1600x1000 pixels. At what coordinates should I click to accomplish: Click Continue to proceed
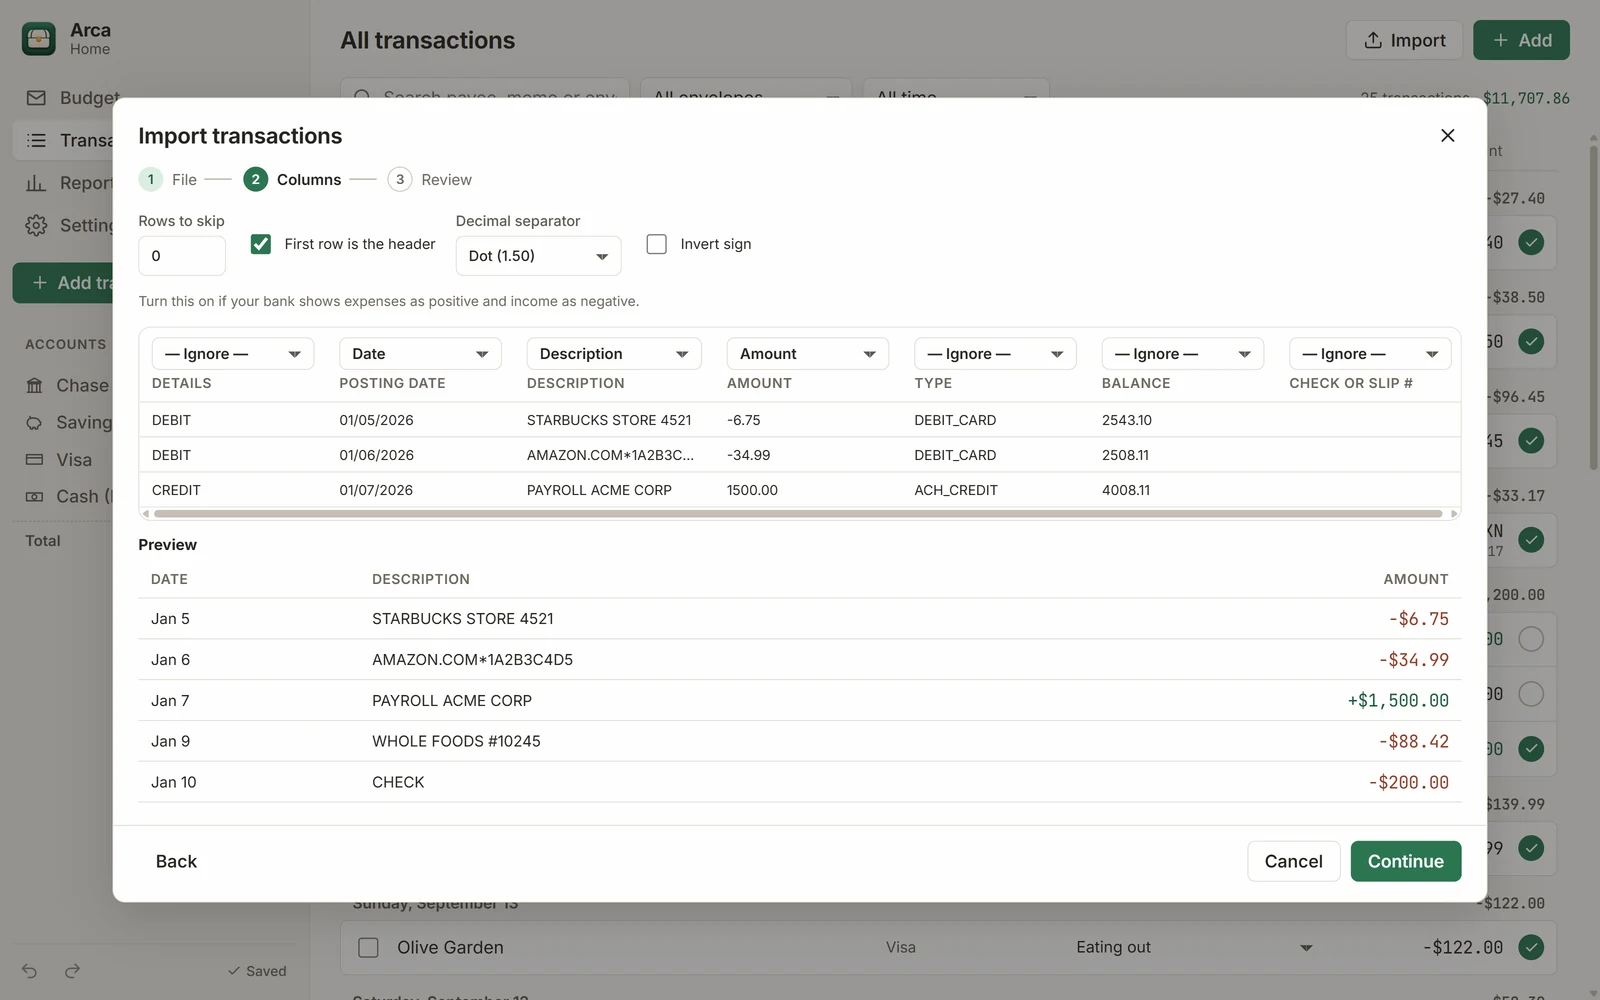(1405, 861)
